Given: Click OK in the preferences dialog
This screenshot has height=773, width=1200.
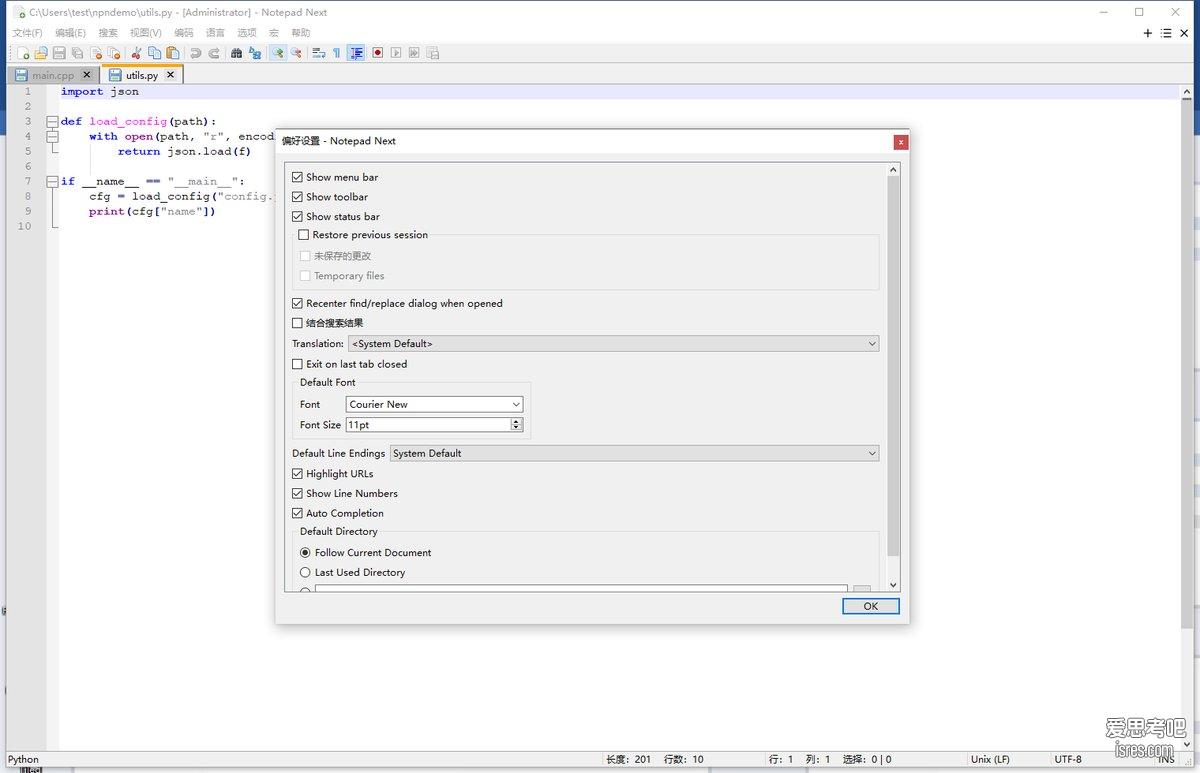Looking at the screenshot, I should tap(870, 606).
